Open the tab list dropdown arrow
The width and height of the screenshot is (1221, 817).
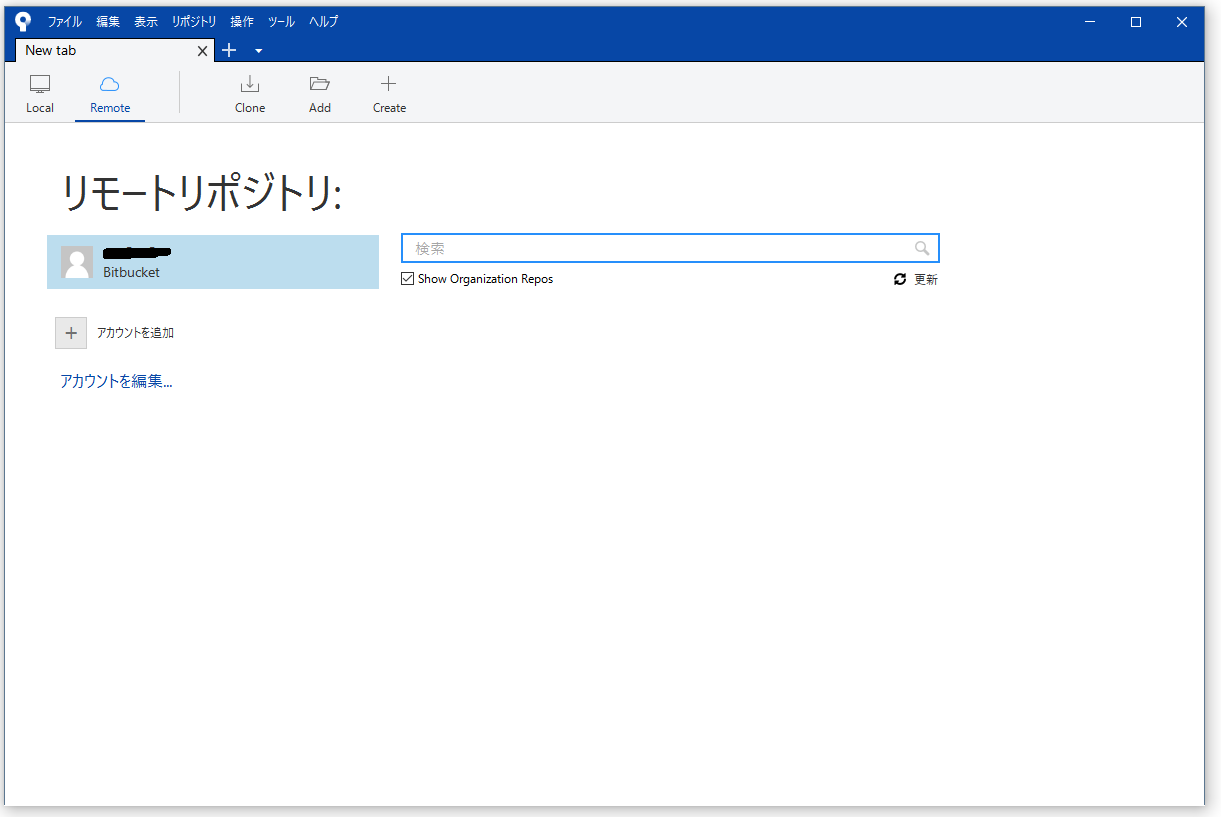258,51
